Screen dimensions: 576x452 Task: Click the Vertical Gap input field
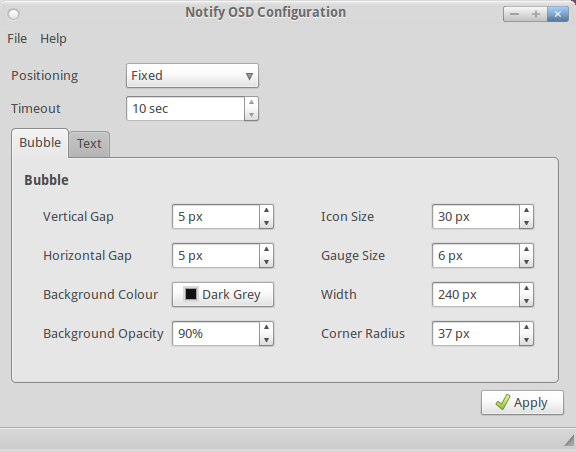216,217
